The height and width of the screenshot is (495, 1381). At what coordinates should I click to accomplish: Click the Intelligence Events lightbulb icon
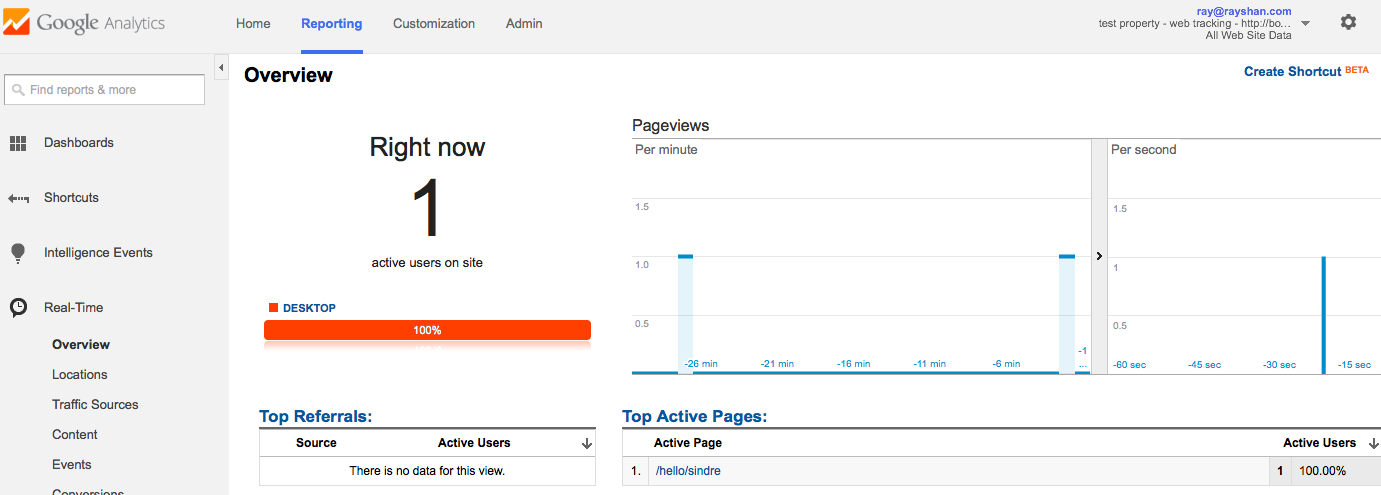[x=18, y=253]
